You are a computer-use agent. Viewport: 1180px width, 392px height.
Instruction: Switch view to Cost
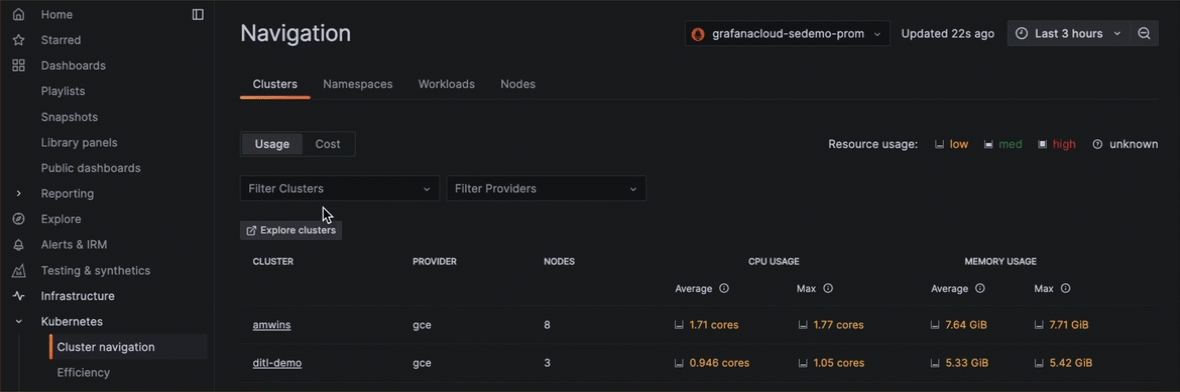(x=327, y=144)
